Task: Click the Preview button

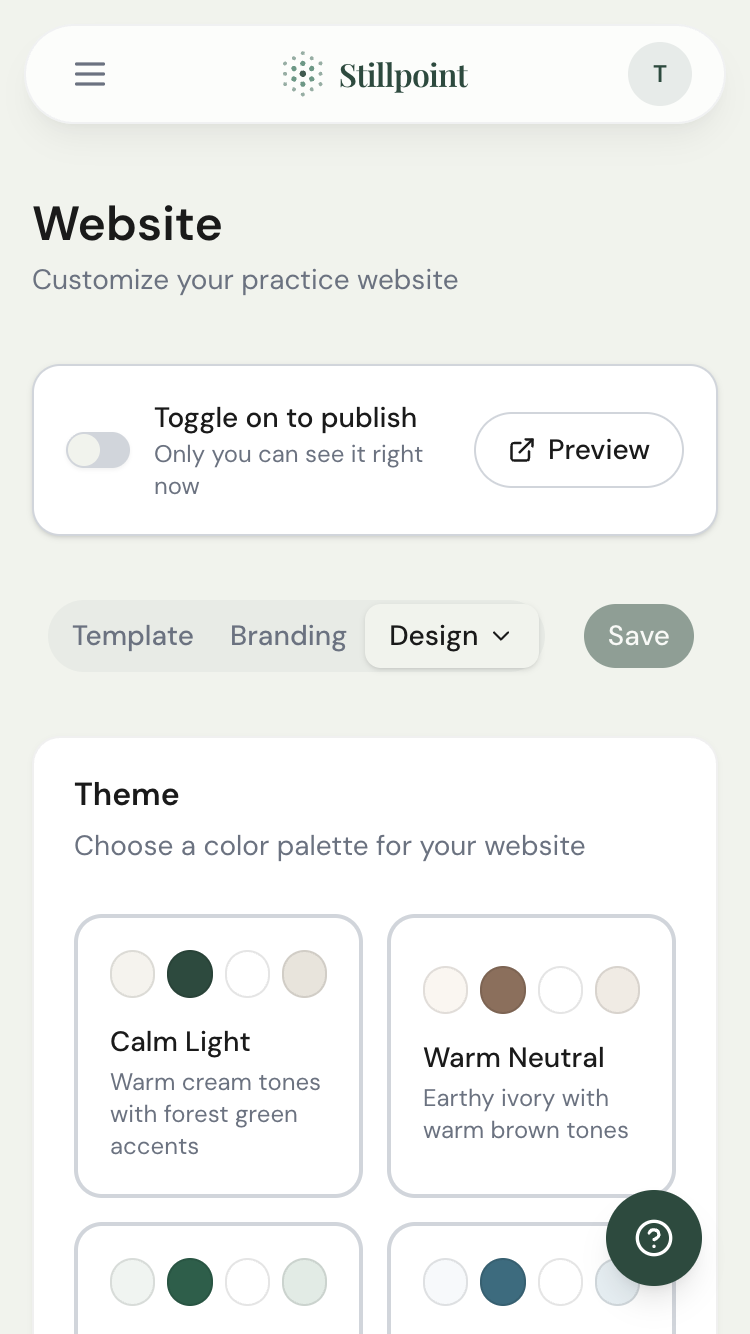Action: (578, 450)
